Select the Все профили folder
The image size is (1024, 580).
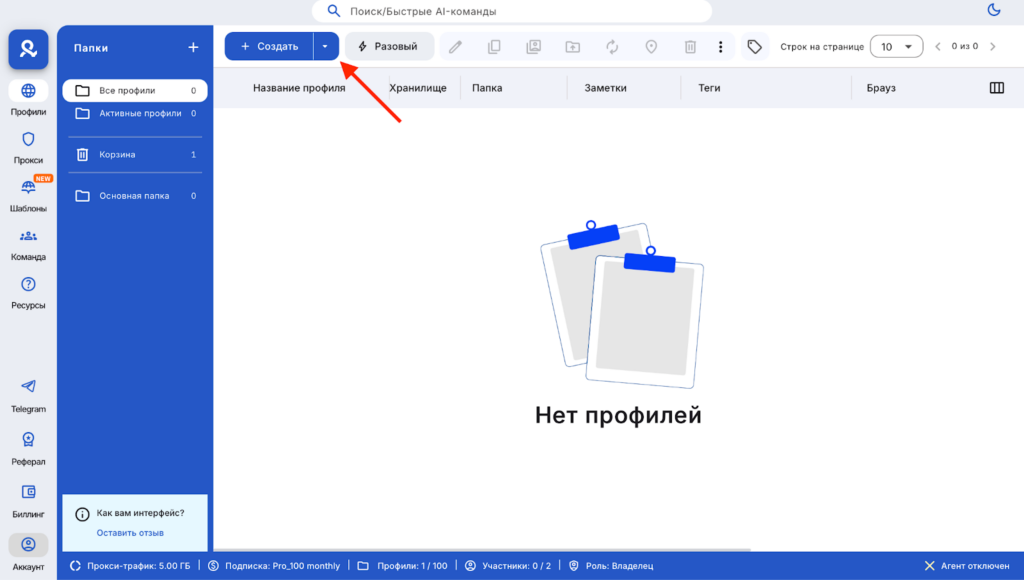click(135, 91)
